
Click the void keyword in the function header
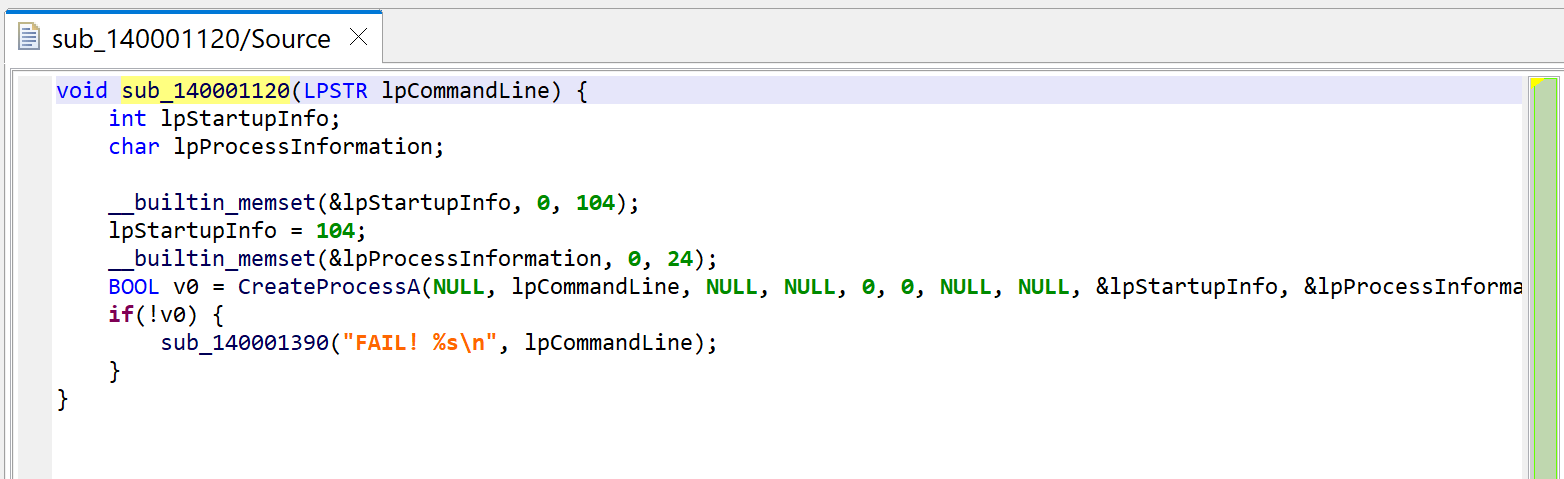point(82,91)
